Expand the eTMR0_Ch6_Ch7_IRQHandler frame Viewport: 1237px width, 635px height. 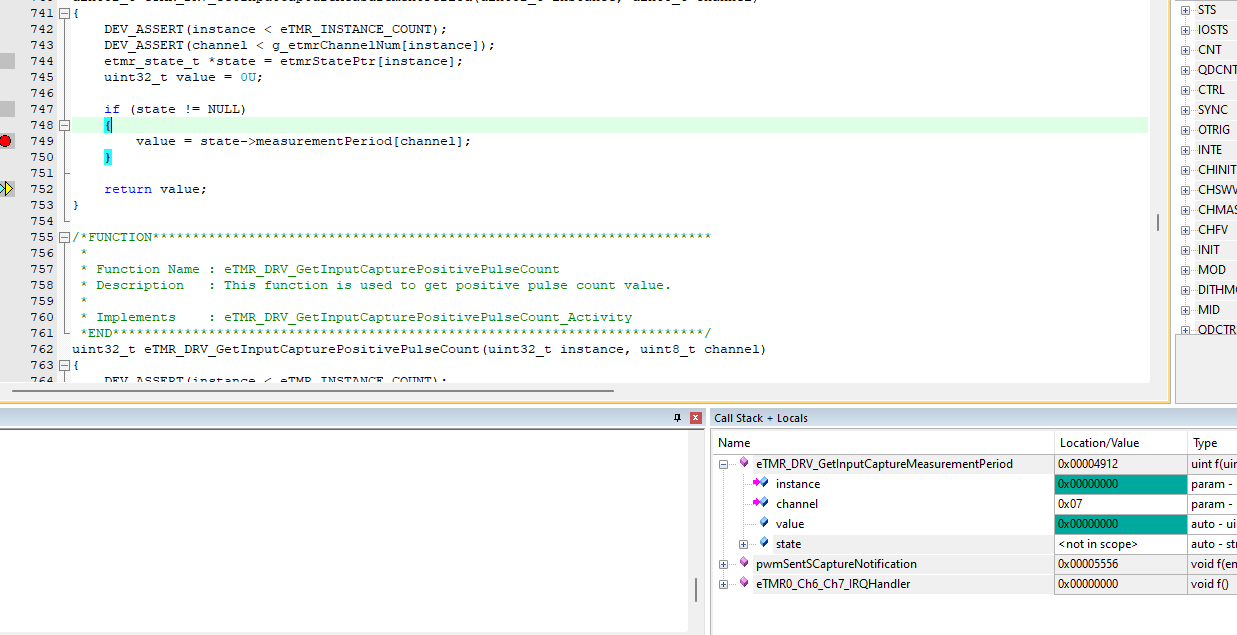click(723, 583)
